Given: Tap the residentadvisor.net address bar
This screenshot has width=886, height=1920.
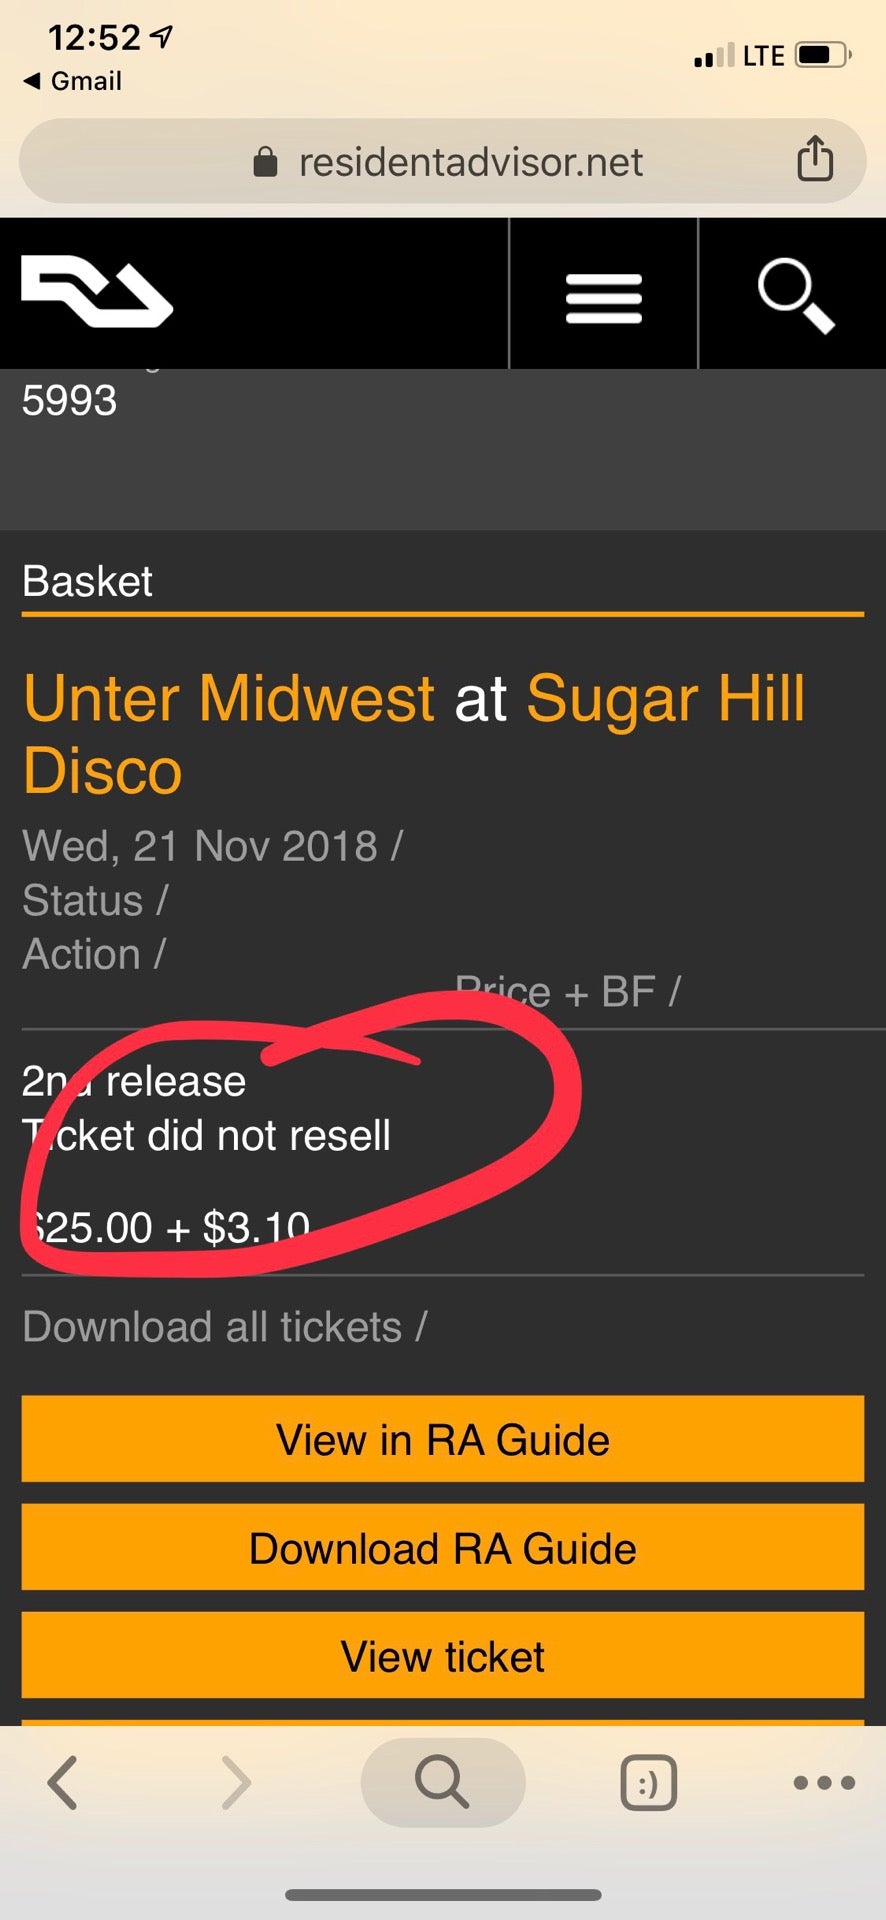Looking at the screenshot, I should [x=443, y=161].
